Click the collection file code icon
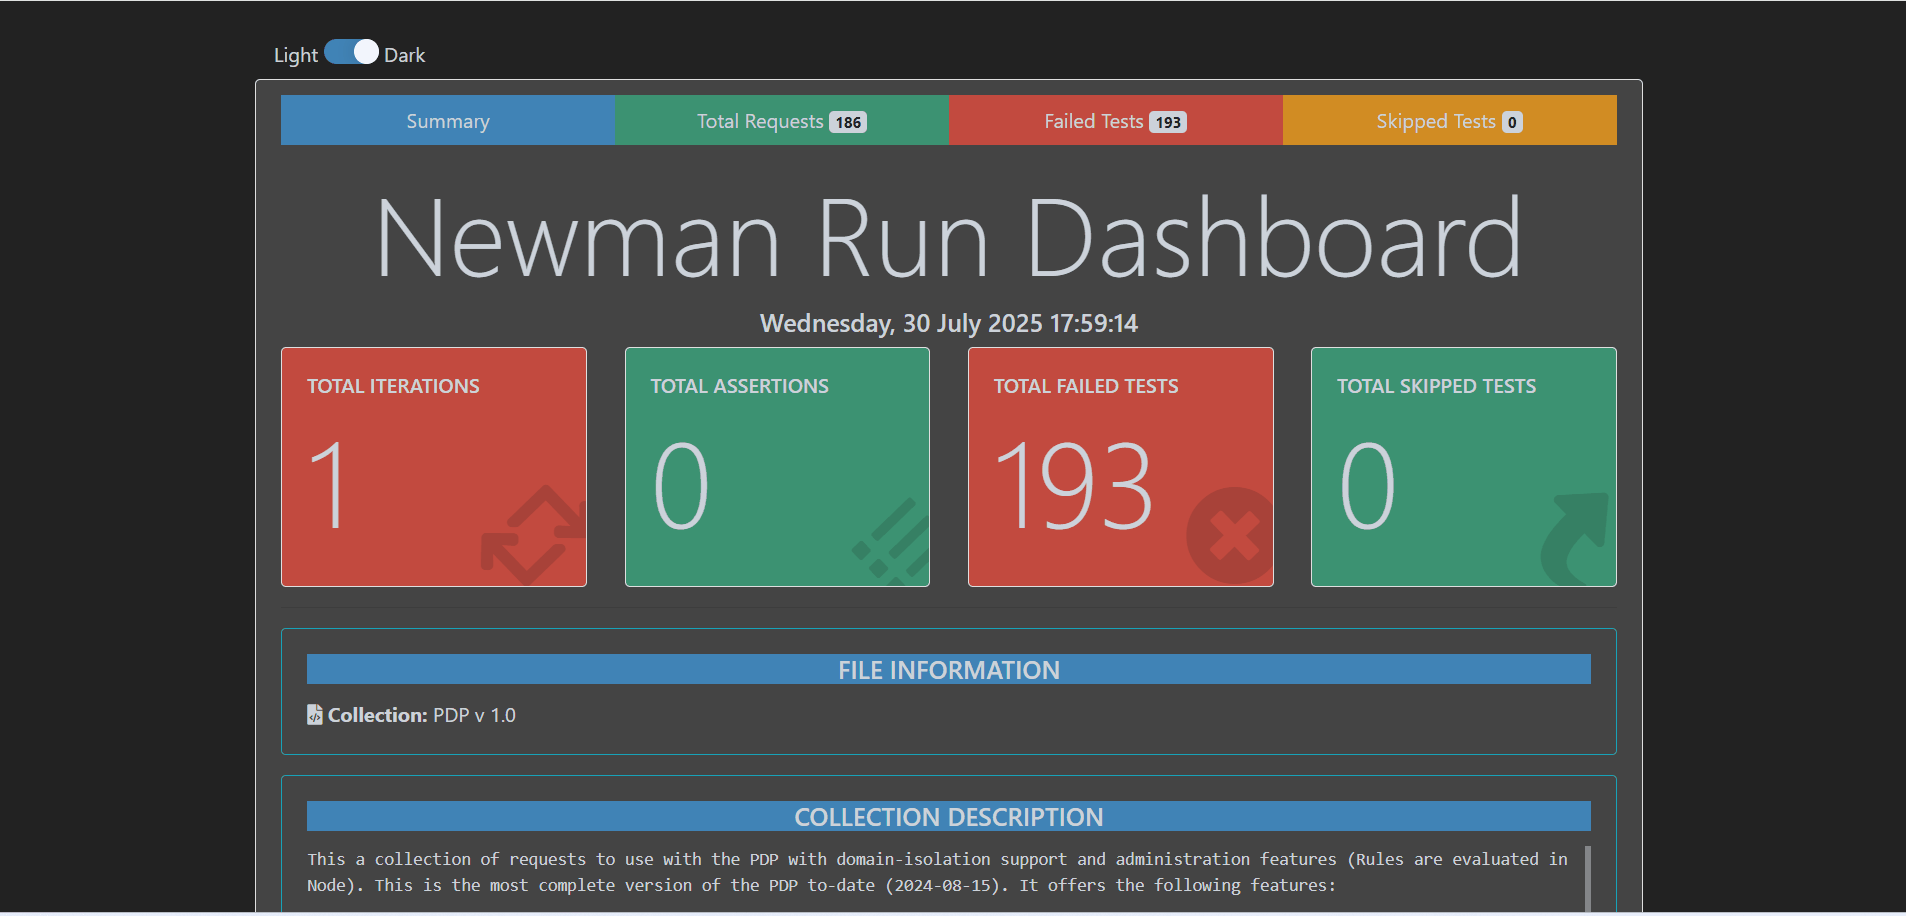 [x=314, y=715]
